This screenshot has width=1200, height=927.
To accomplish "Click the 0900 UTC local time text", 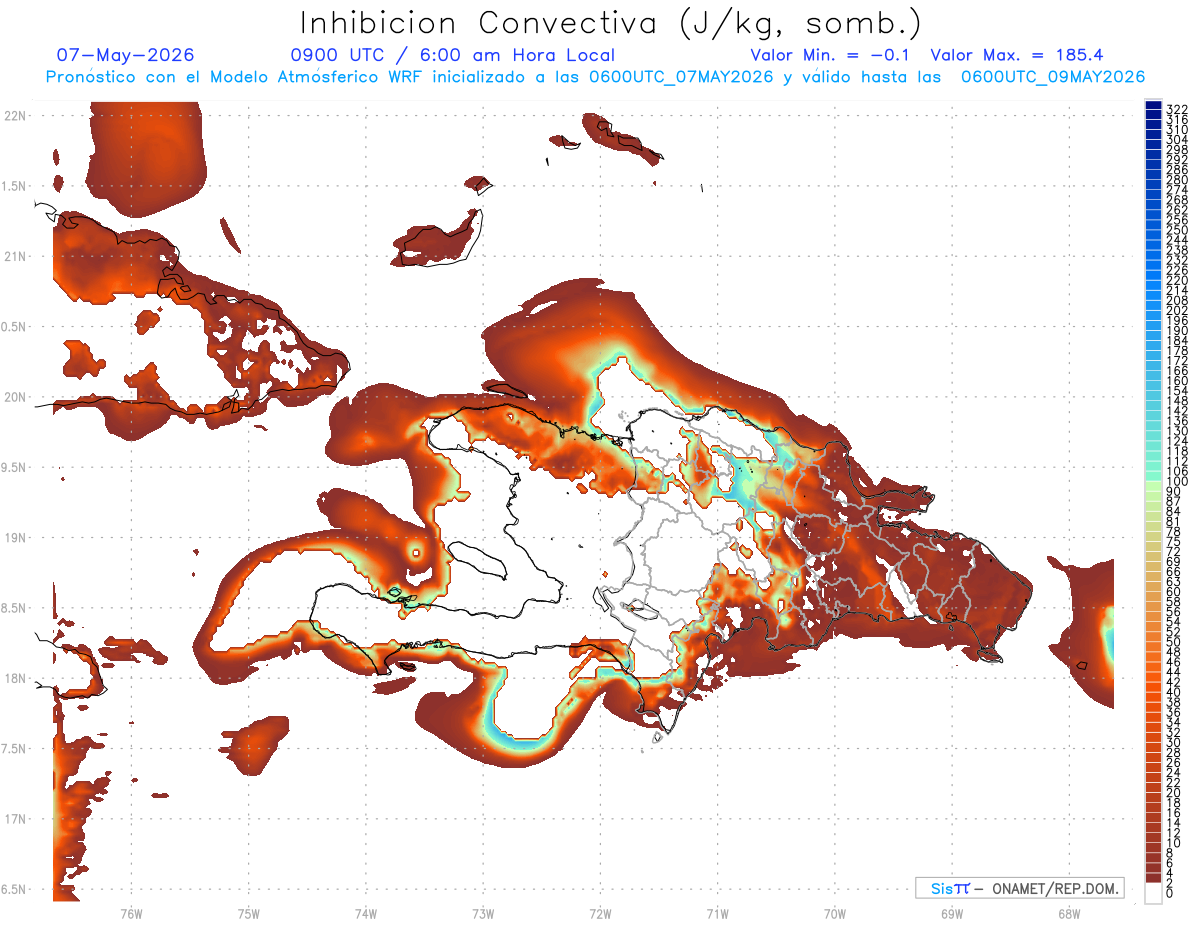I will [x=453, y=55].
